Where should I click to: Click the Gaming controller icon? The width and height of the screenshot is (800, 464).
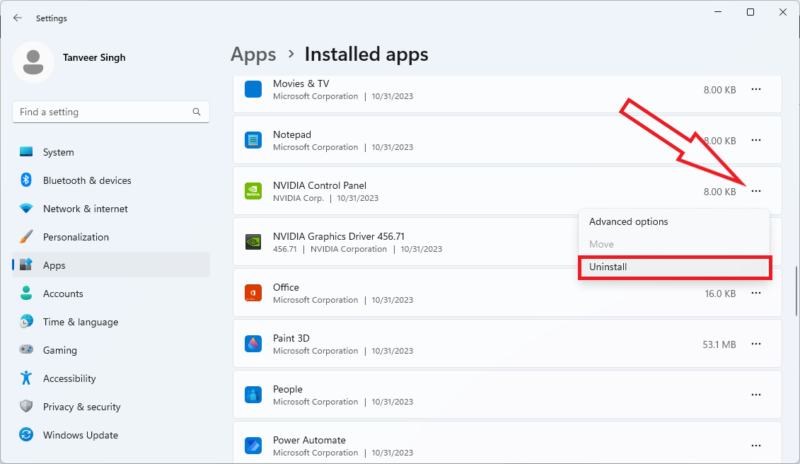click(x=26, y=350)
